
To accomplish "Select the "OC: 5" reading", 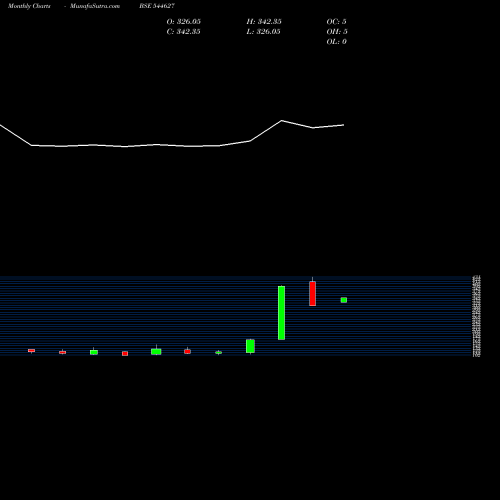I will (336, 22).
